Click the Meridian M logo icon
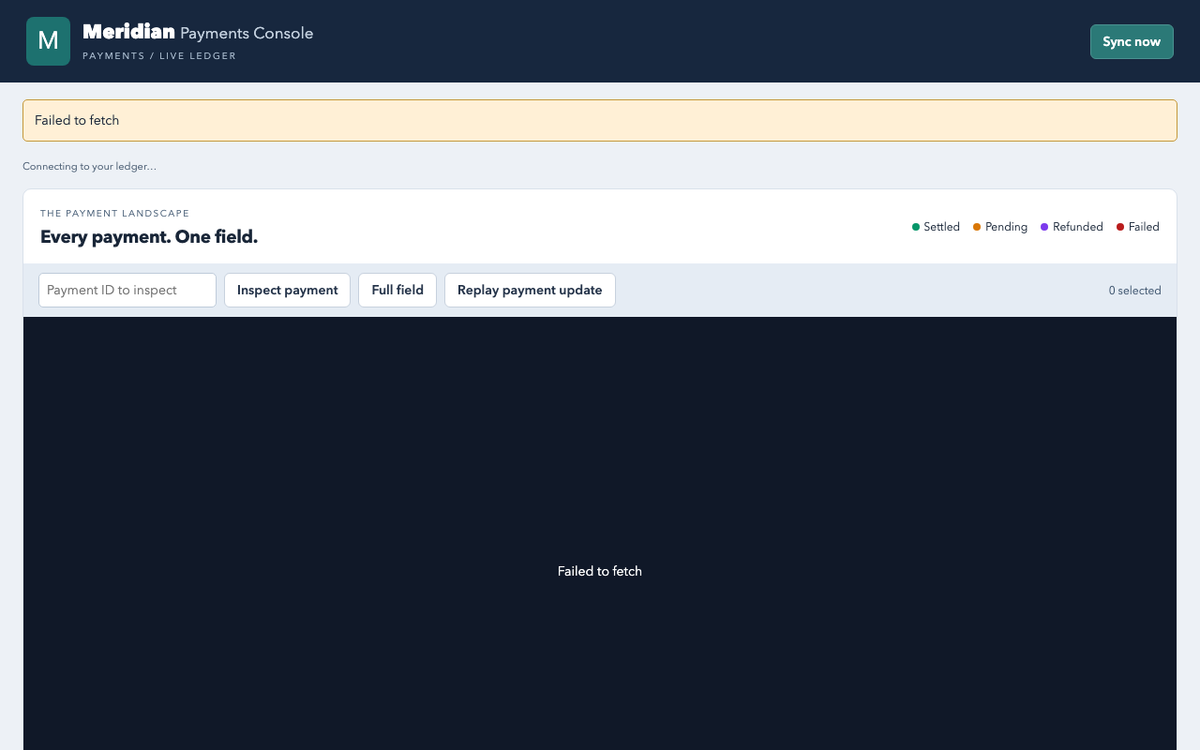1200x750 pixels. coord(48,41)
